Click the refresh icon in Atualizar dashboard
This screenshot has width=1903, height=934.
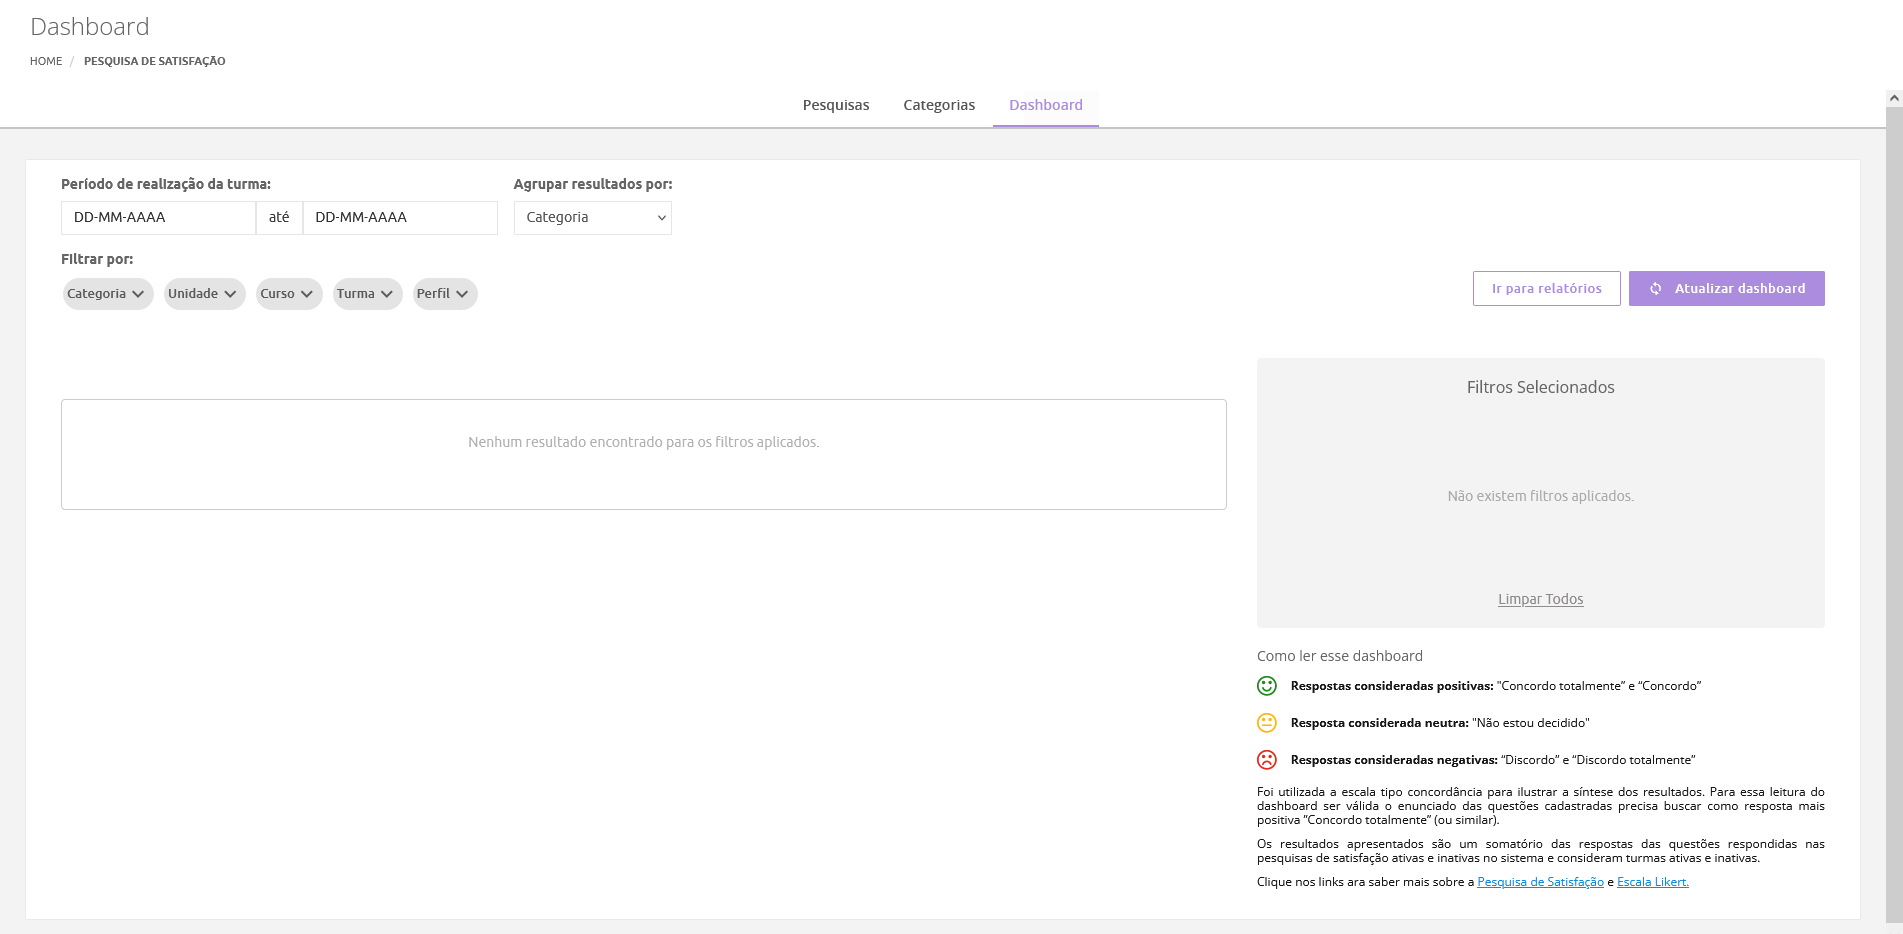1656,289
